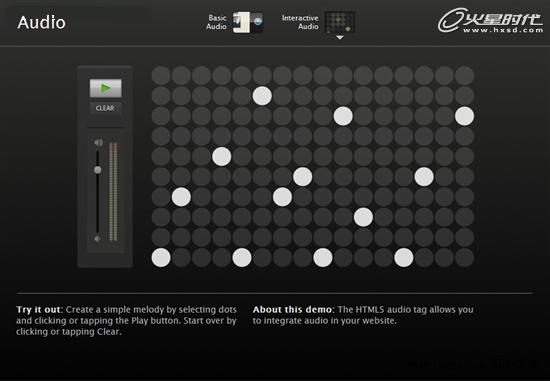The width and height of the screenshot is (550, 381).
Task: Turn on the last dot in the top row
Action: click(464, 75)
